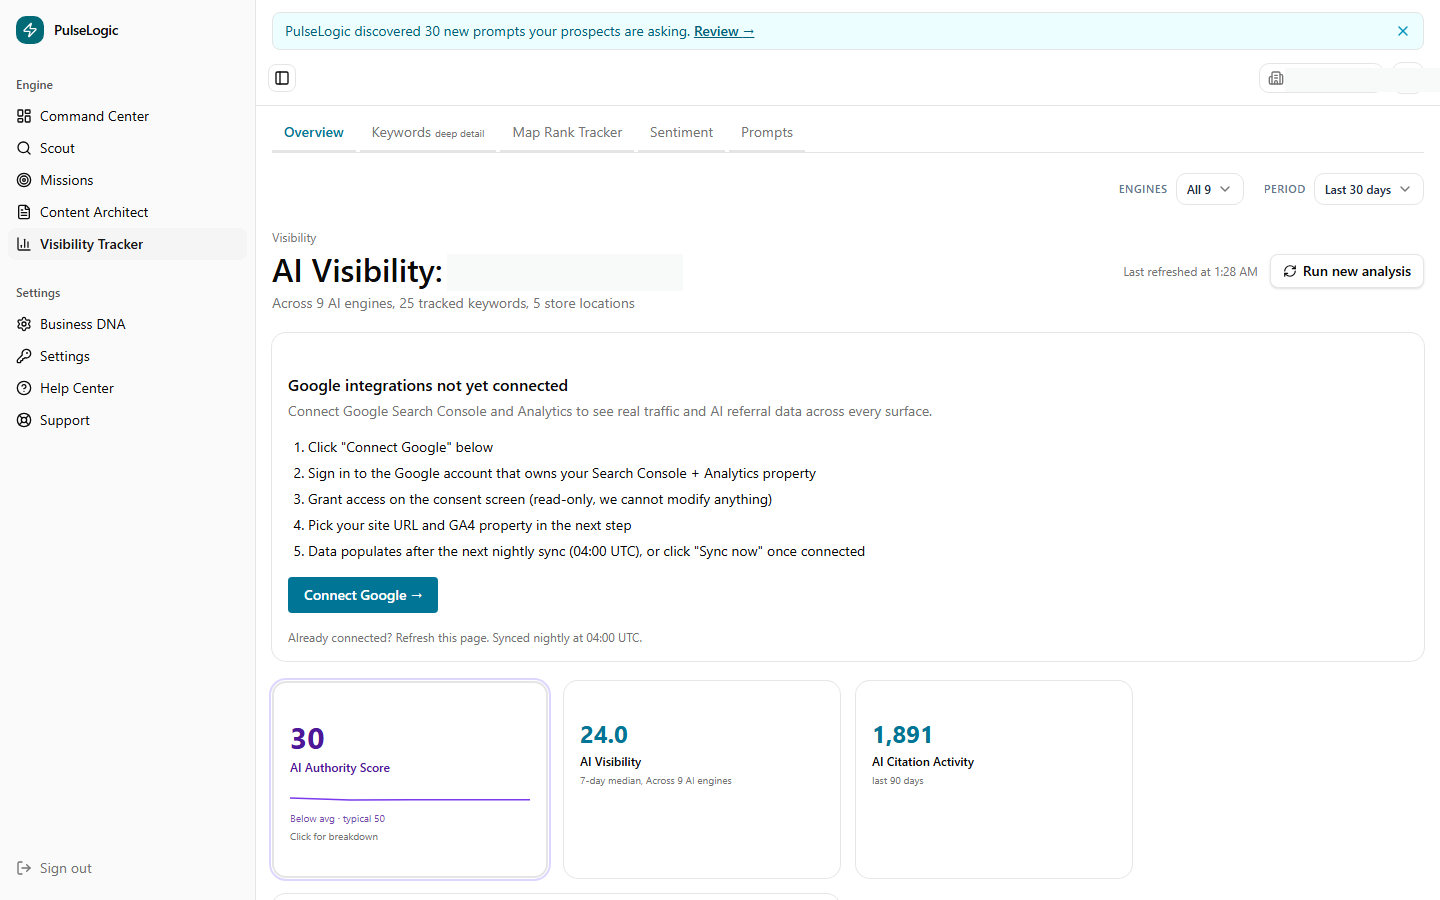Open Scout via its magnifier icon
This screenshot has height=900, width=1440.
[24, 148]
